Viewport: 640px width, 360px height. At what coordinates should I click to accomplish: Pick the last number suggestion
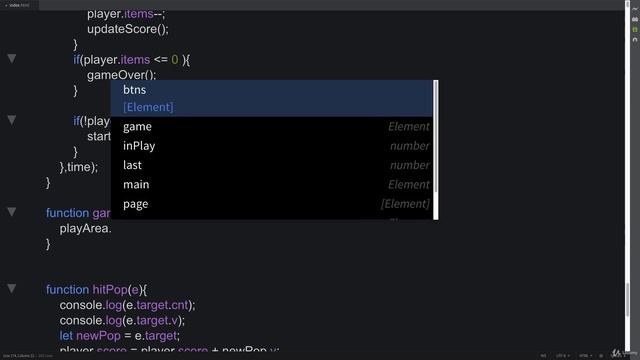click(271, 165)
